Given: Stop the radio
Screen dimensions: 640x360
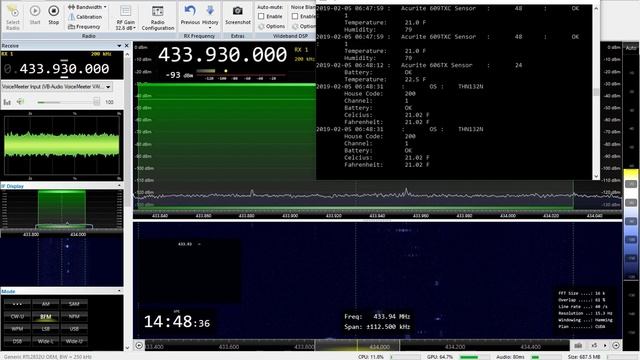Looking at the screenshot, I should tap(53, 15).
